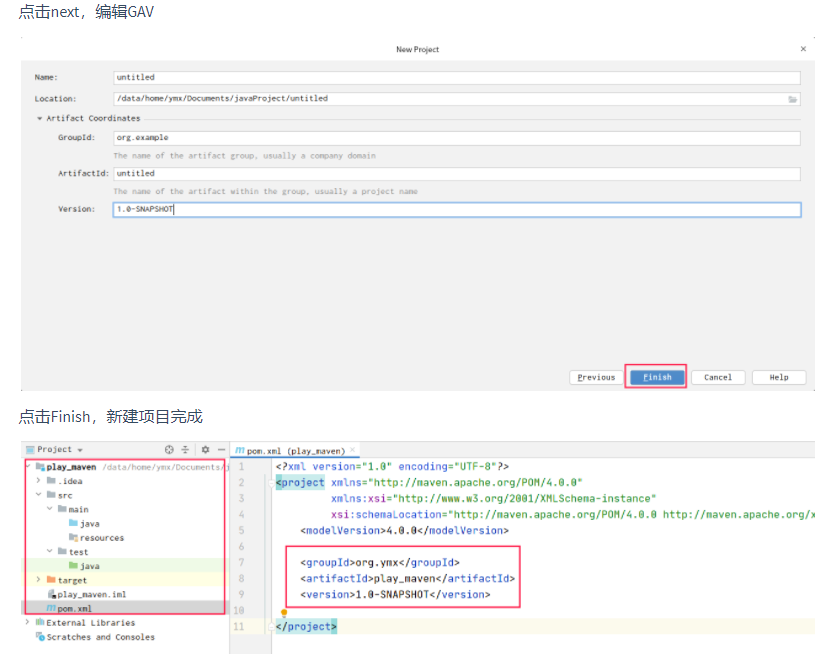Click the expand/collapse all icon in Project panel
The width and height of the screenshot is (834, 658).
(x=185, y=449)
